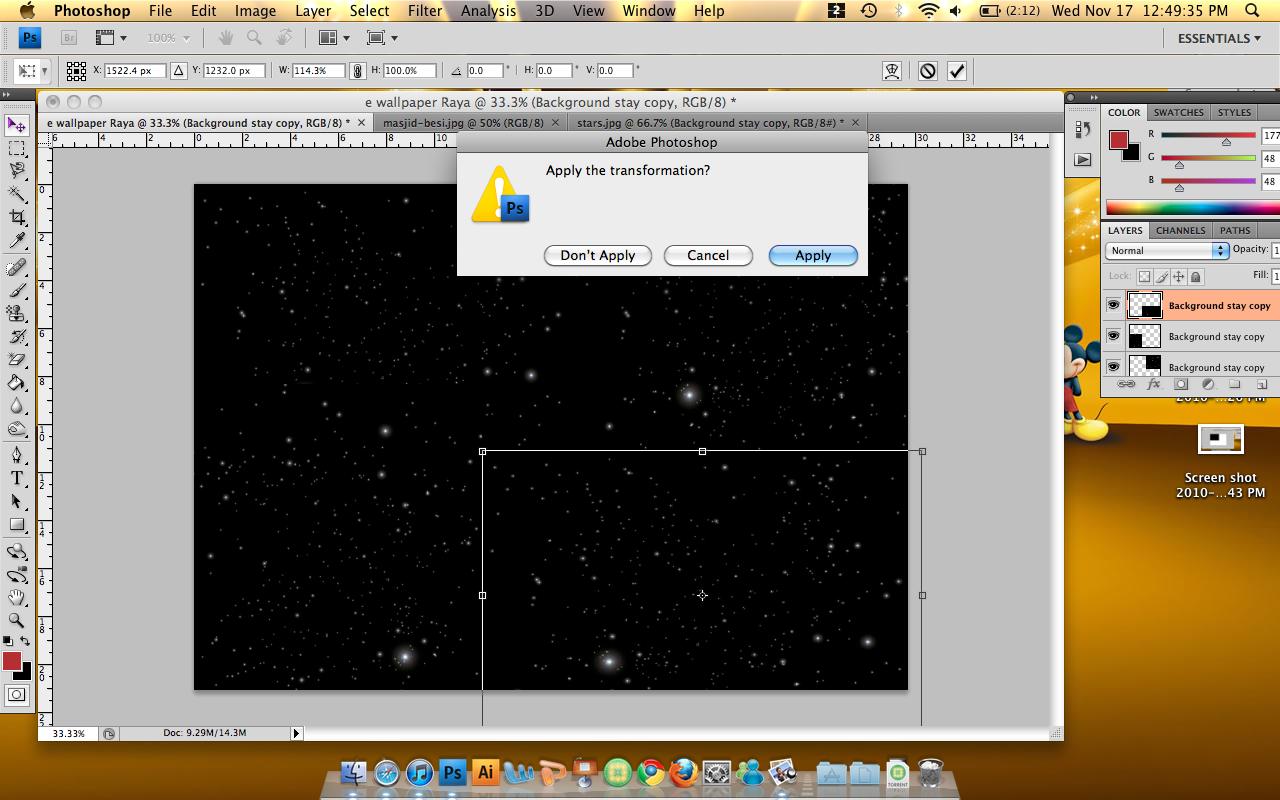This screenshot has height=800, width=1280.
Task: Switch to warp mode icon
Action: pyautogui.click(x=892, y=71)
